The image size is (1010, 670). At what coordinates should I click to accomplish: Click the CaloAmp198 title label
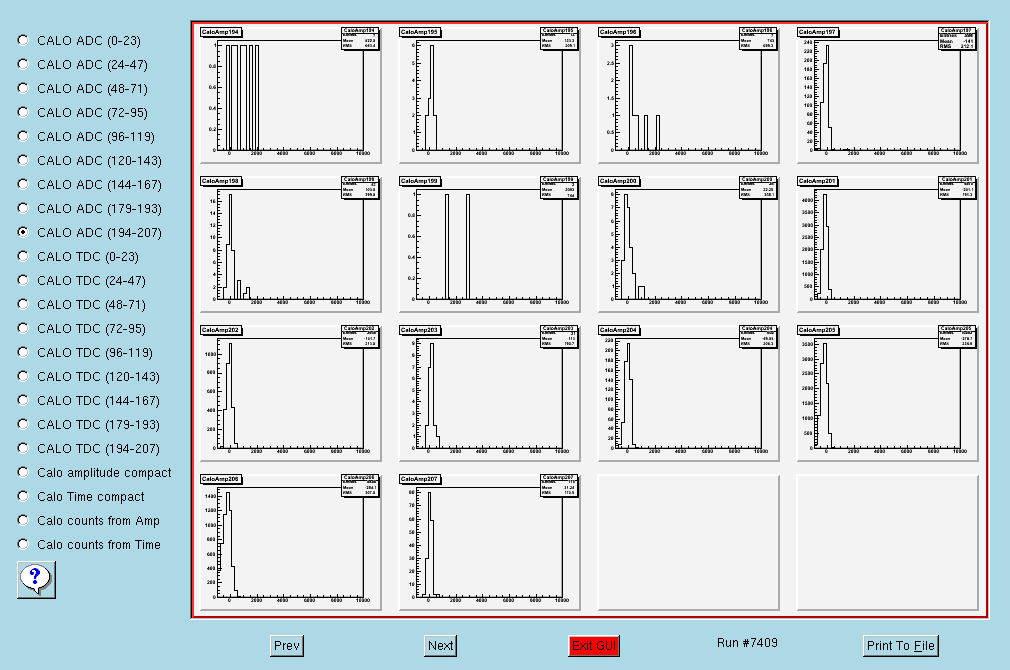coord(220,181)
